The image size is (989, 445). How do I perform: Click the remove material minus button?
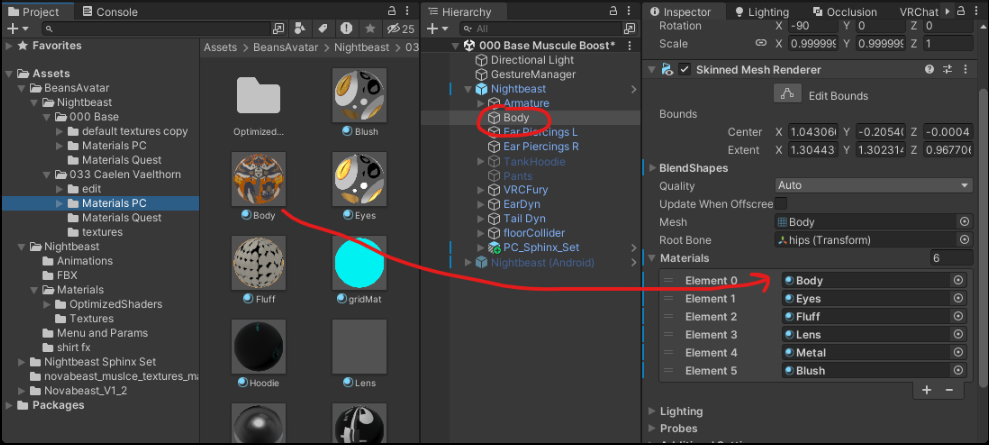tap(949, 390)
